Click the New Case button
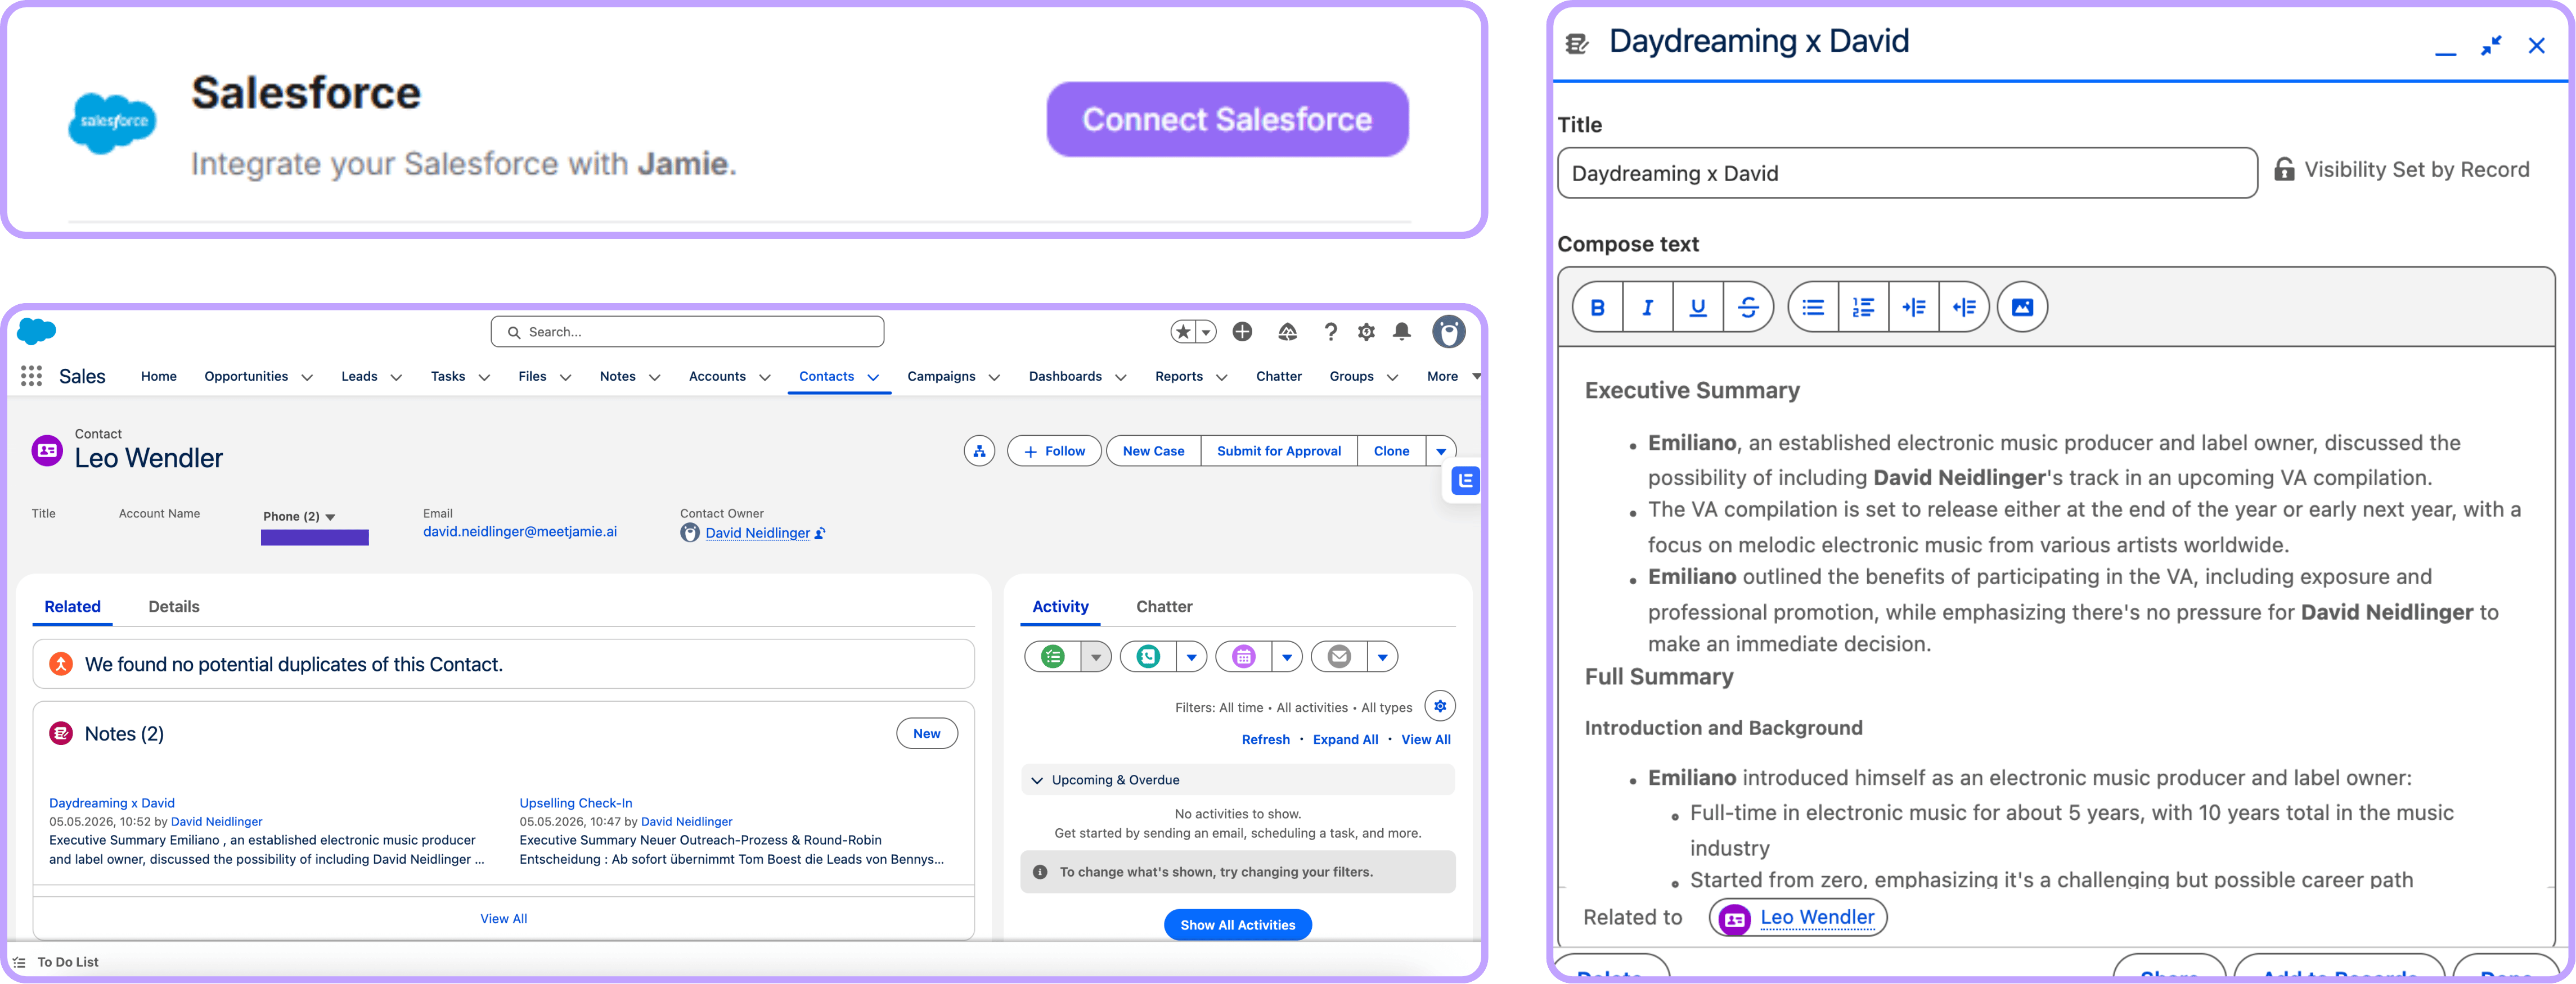Viewport: 2576px width, 984px height. 1153,451
